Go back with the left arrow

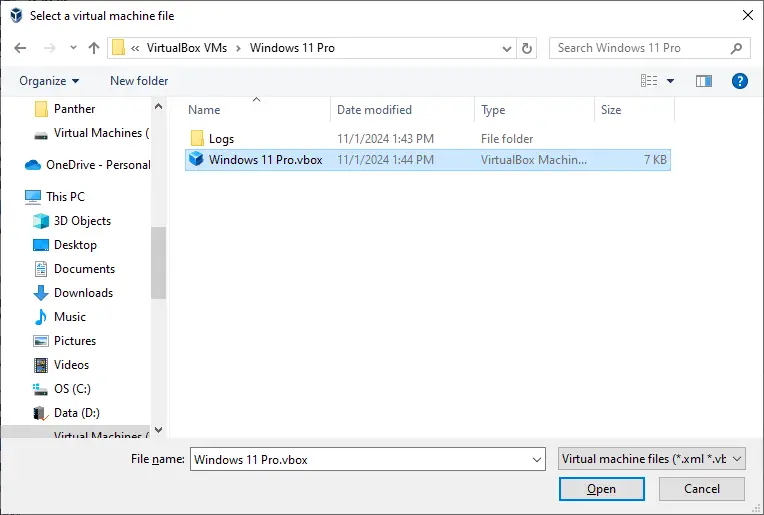coord(20,48)
